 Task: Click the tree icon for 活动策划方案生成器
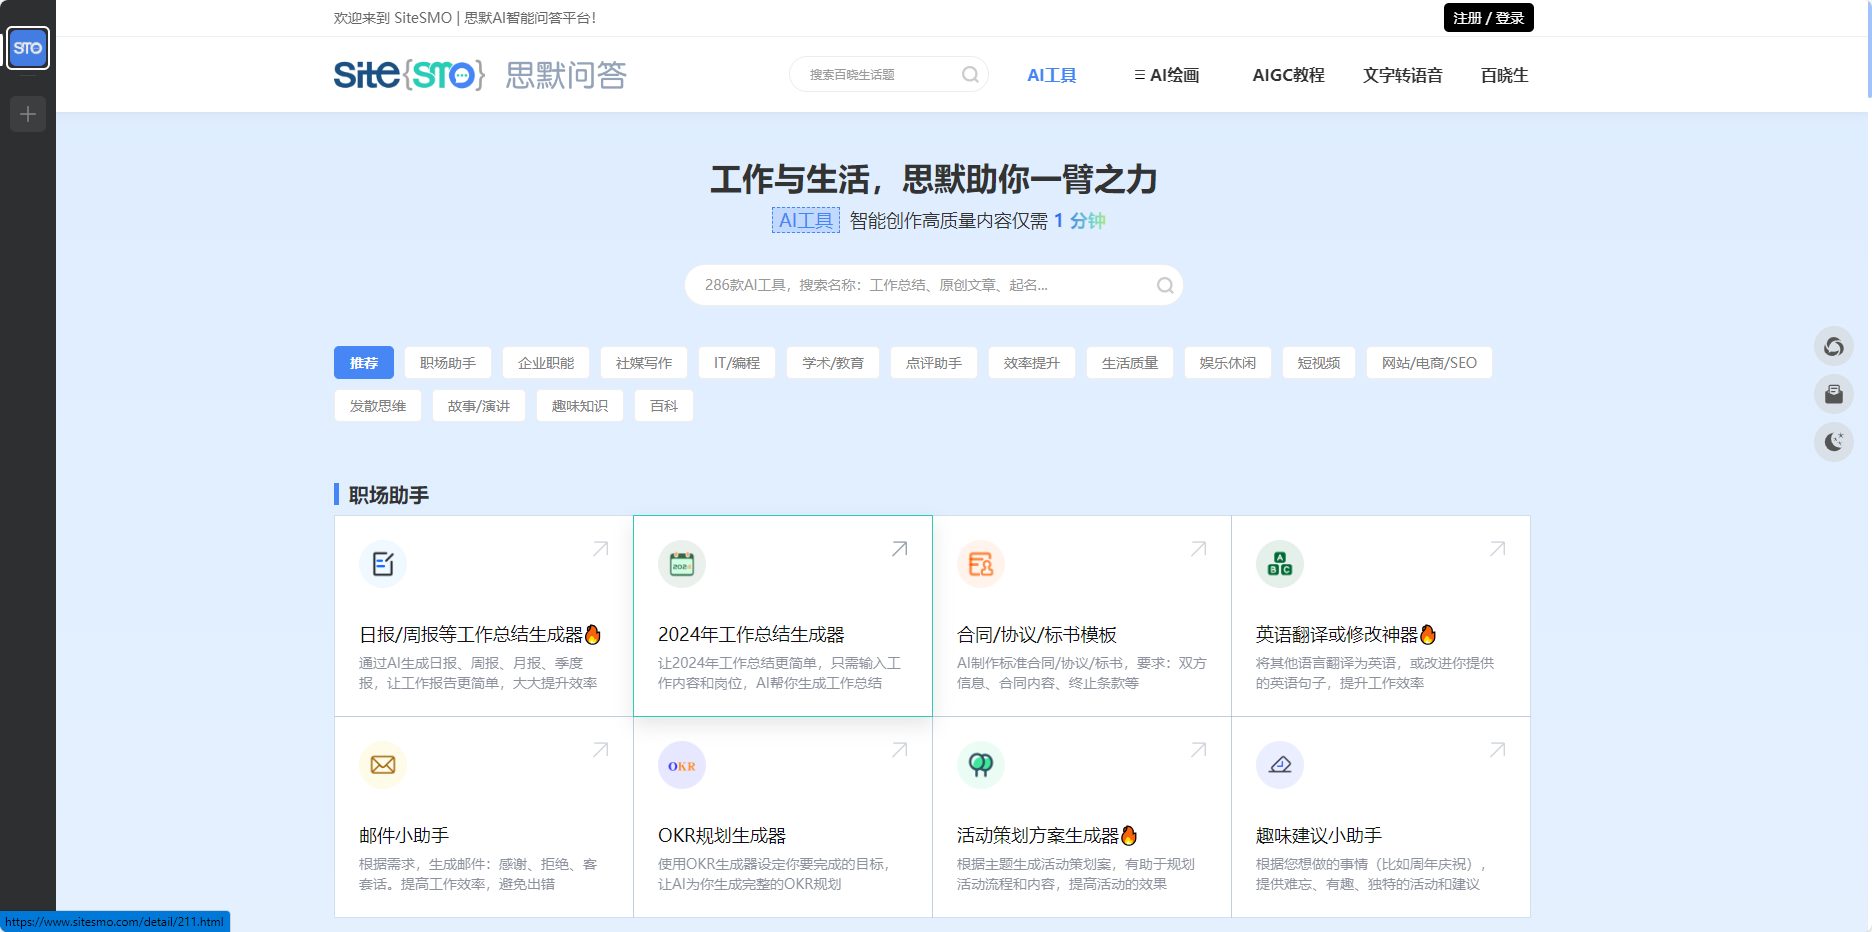(x=980, y=764)
